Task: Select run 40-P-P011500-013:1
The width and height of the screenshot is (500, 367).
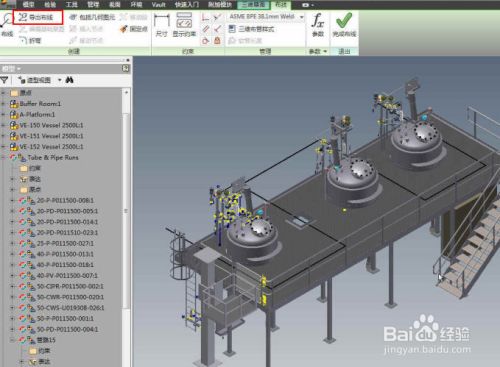Action: (x=65, y=254)
